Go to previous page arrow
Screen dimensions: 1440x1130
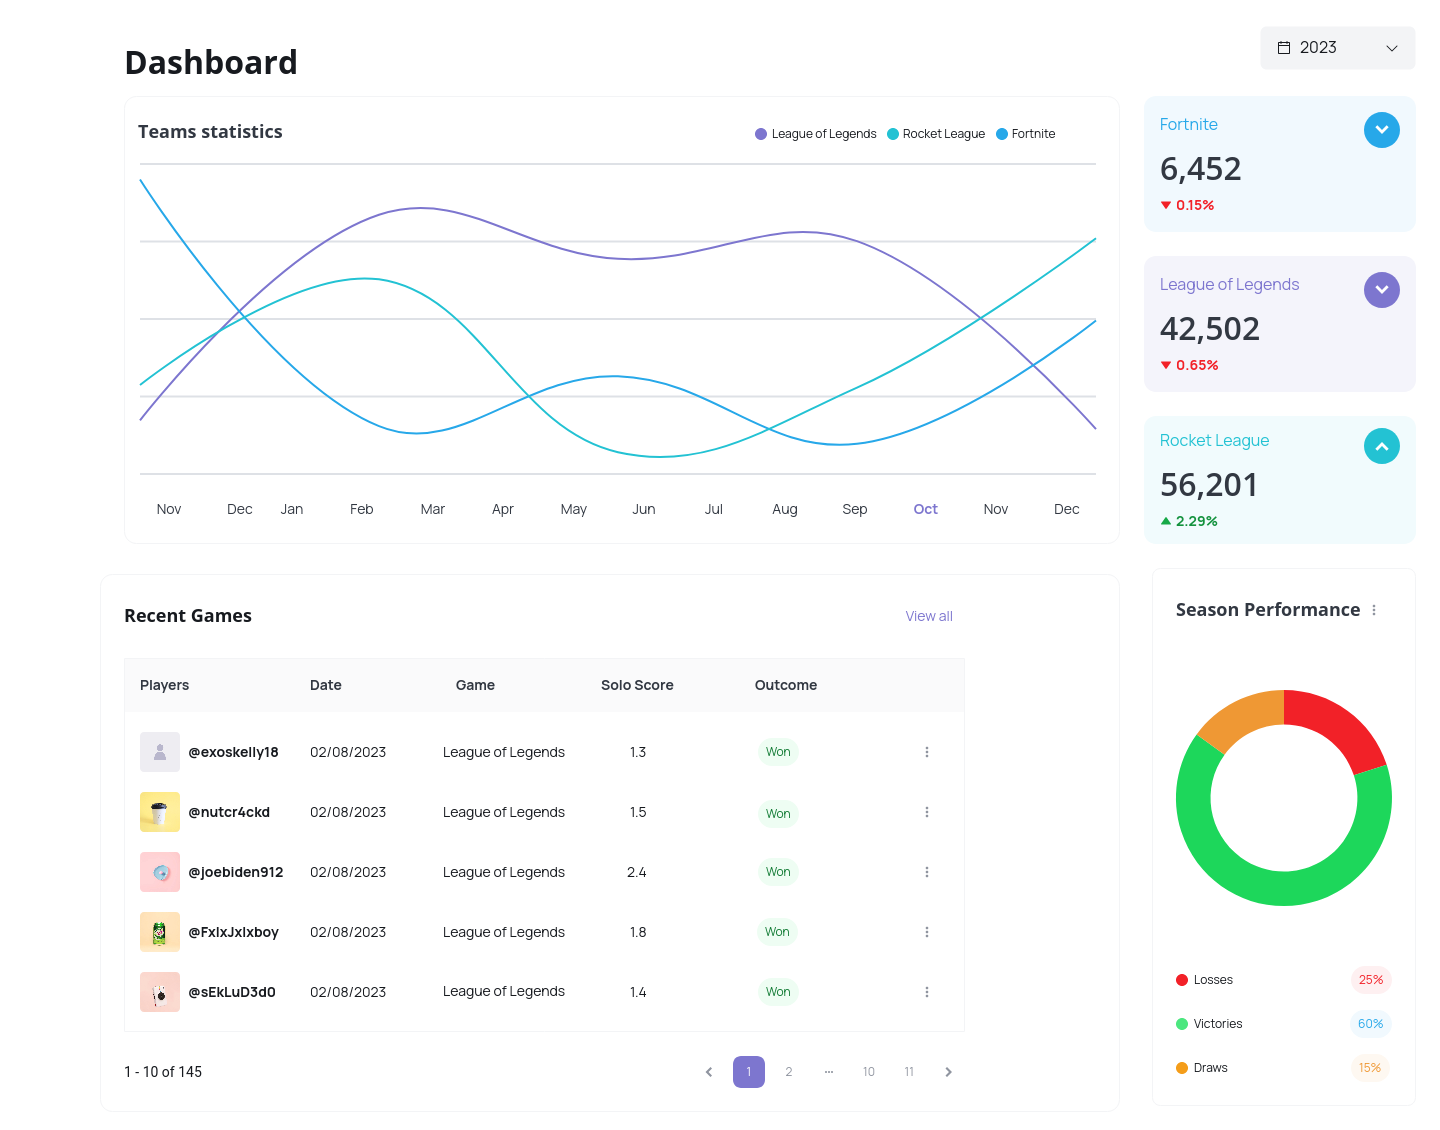coord(709,1072)
